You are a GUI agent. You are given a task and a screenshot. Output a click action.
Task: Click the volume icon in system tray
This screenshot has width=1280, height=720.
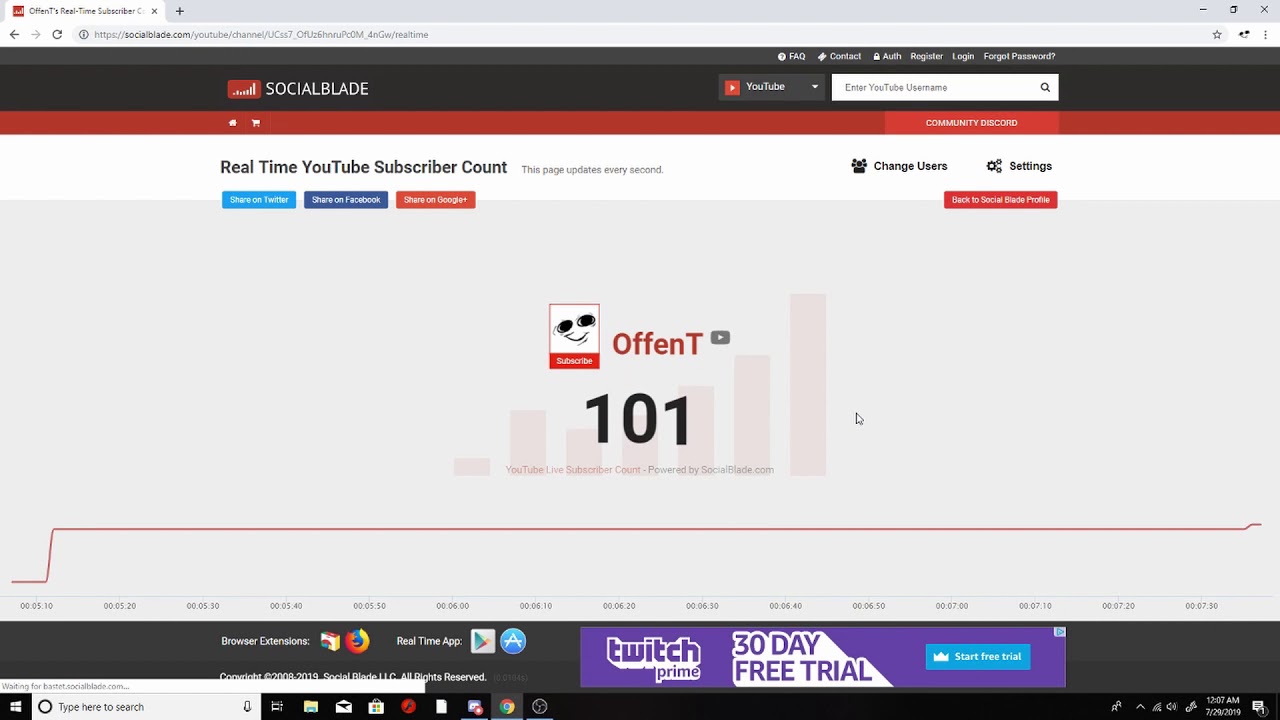(x=1172, y=707)
